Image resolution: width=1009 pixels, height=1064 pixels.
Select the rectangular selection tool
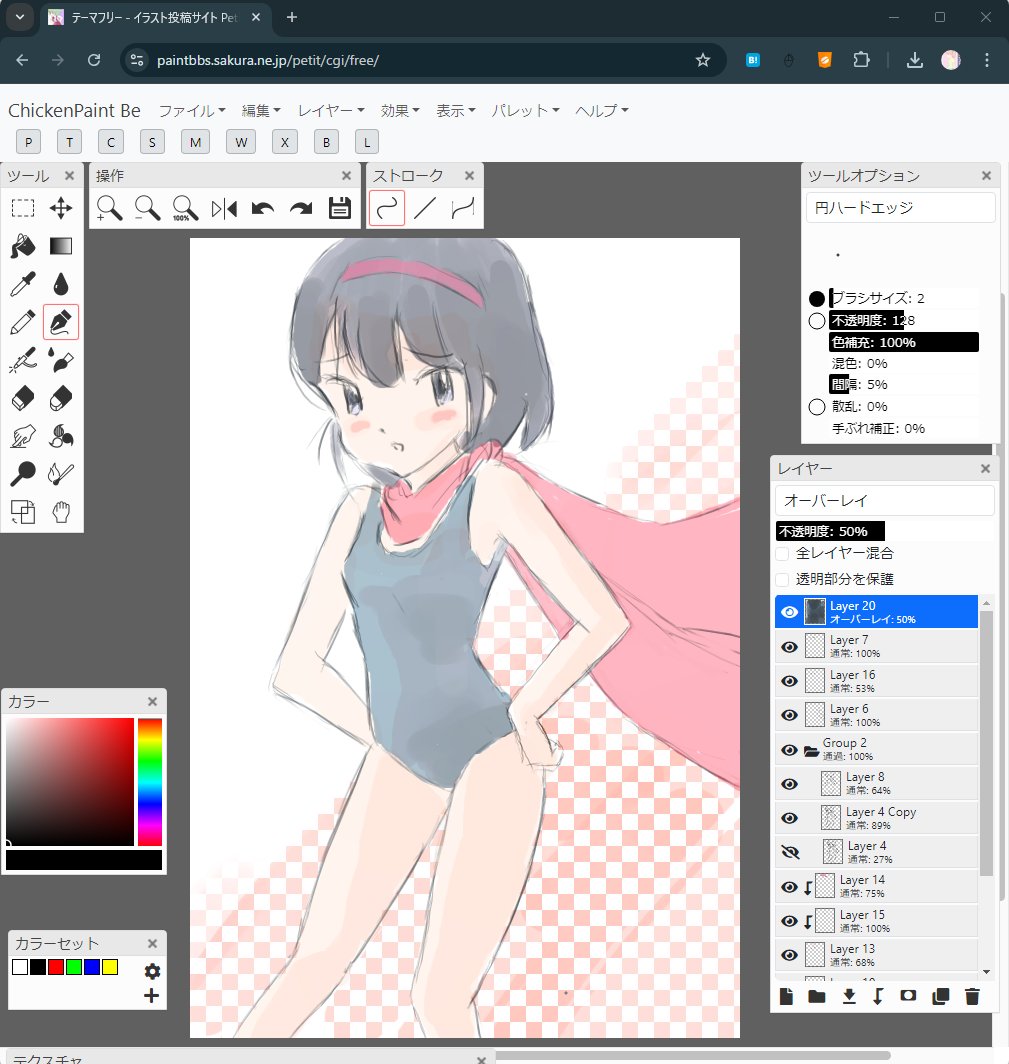[x=23, y=208]
